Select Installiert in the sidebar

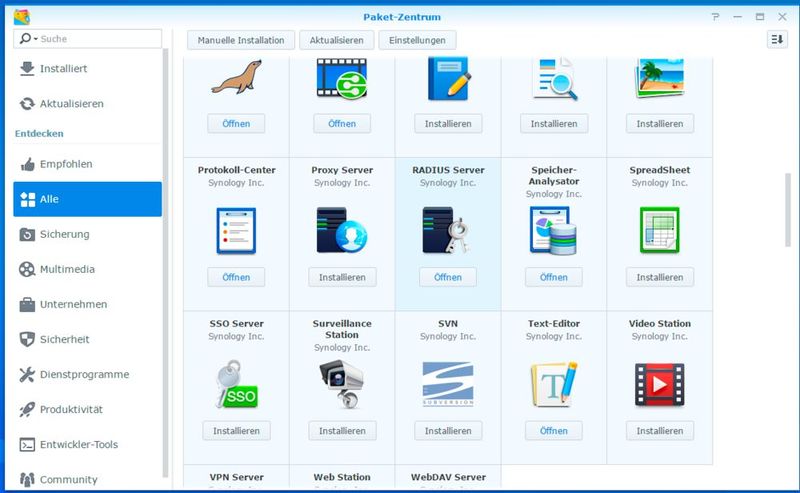tap(87, 68)
